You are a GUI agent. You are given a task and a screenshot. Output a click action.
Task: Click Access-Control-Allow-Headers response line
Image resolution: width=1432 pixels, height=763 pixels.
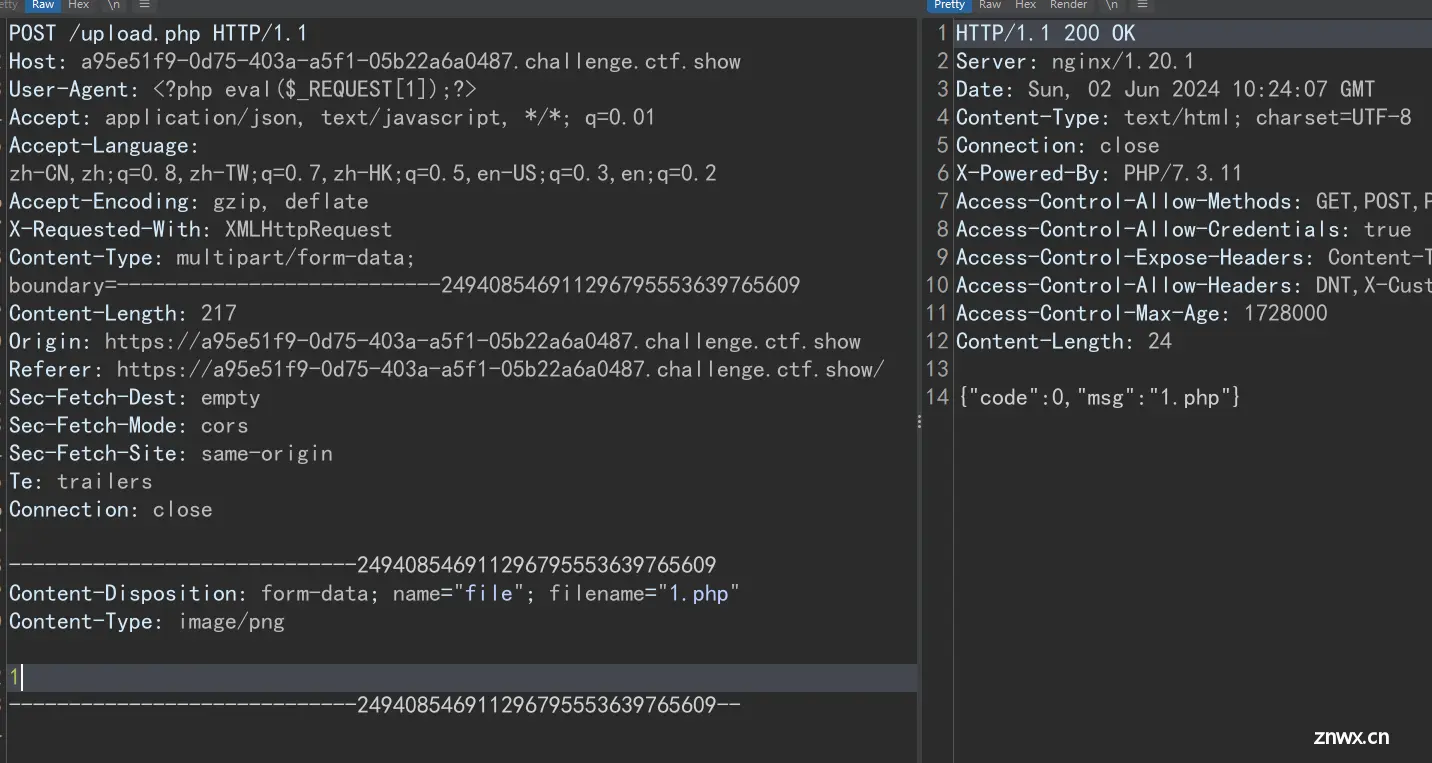(1194, 285)
